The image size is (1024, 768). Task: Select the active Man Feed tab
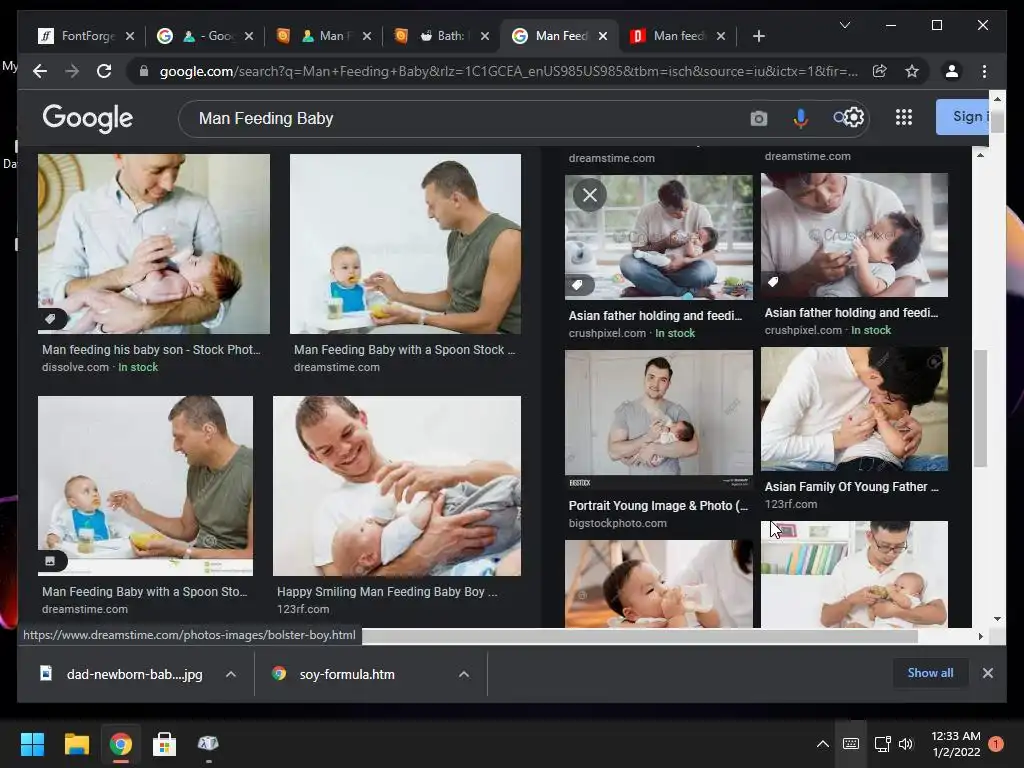pos(556,36)
